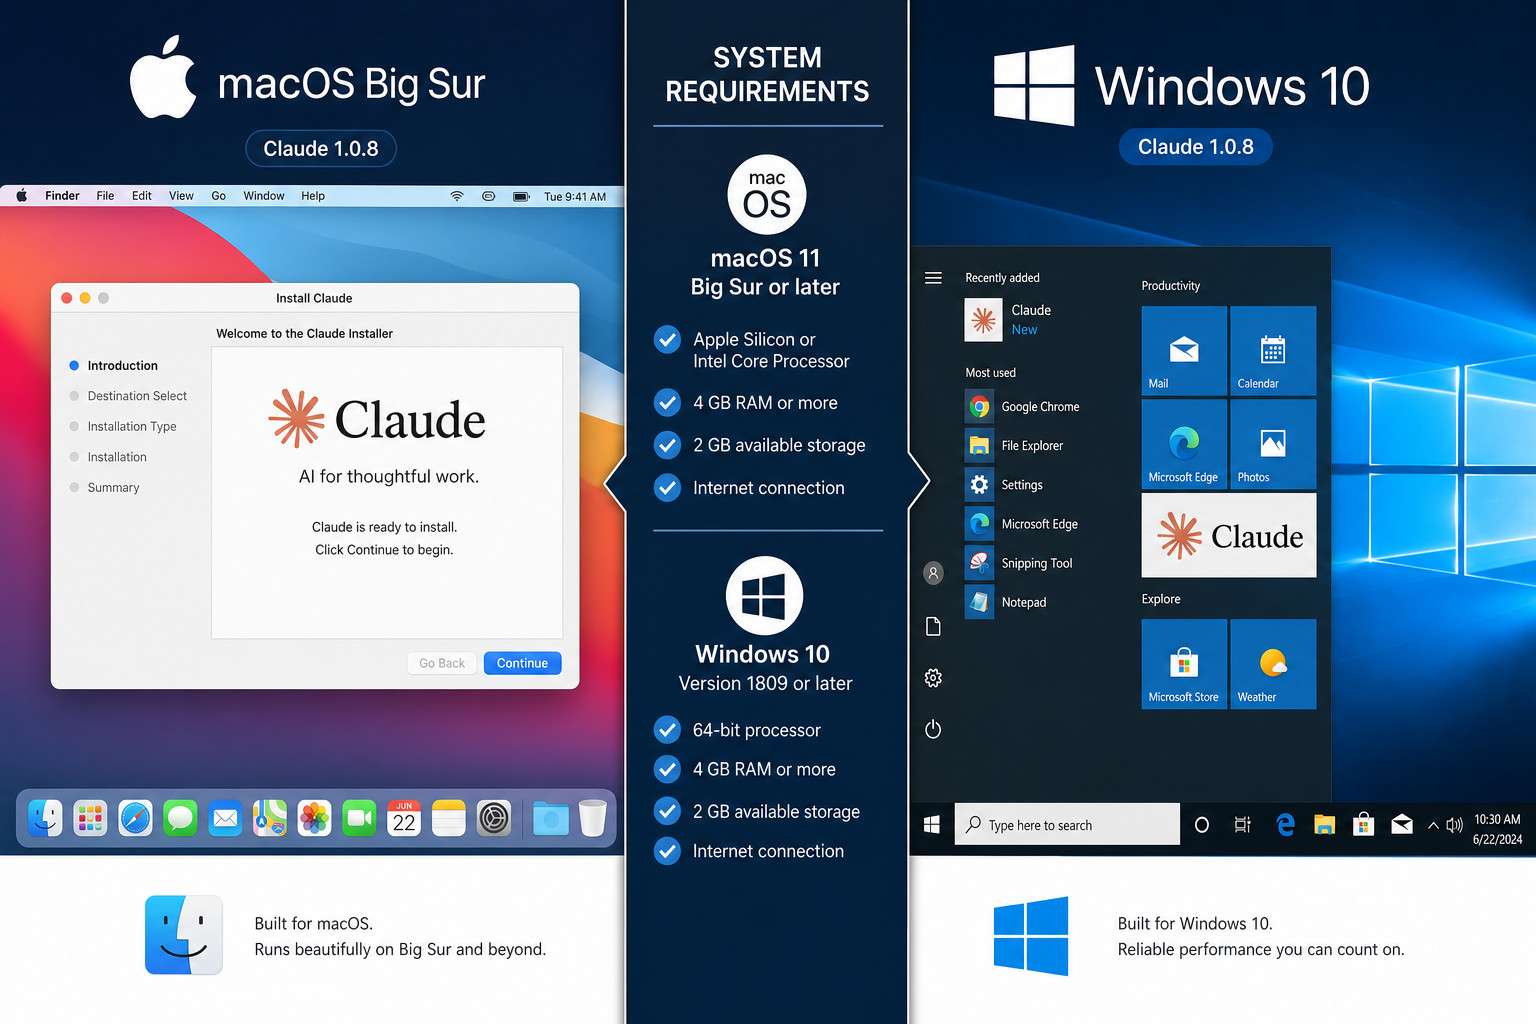Open the Go menu
The width and height of the screenshot is (1536, 1024).
tap(218, 196)
